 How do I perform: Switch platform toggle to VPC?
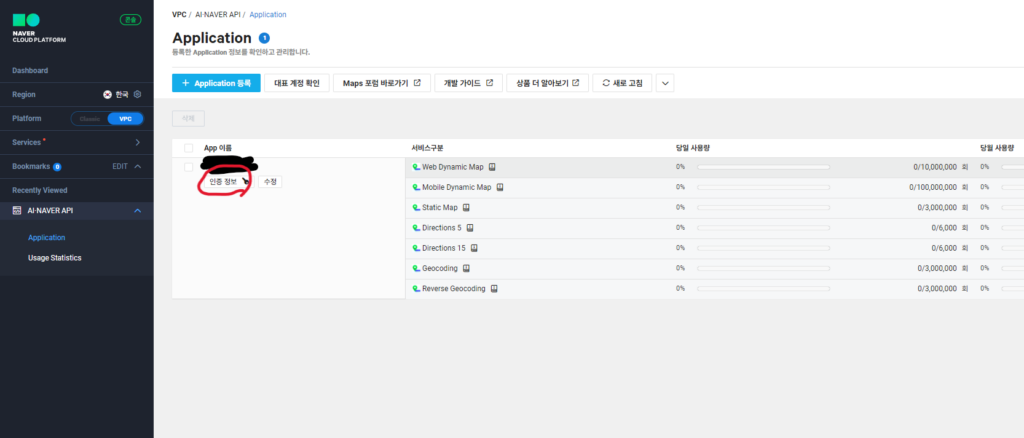(125, 119)
